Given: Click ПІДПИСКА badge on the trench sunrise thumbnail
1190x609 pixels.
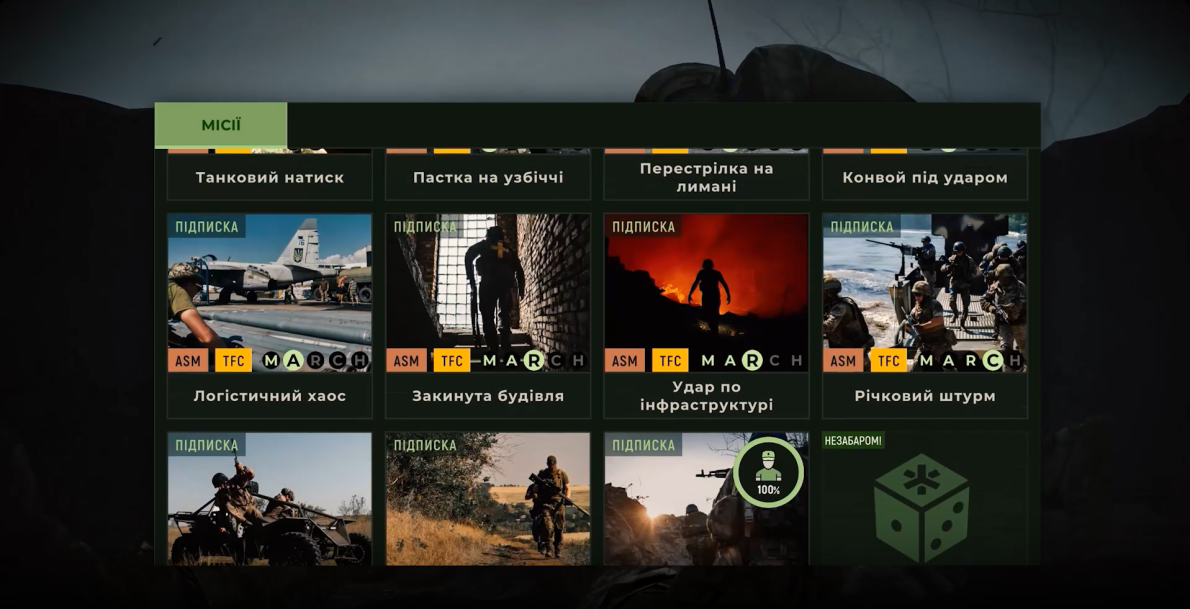Looking at the screenshot, I should (644, 445).
